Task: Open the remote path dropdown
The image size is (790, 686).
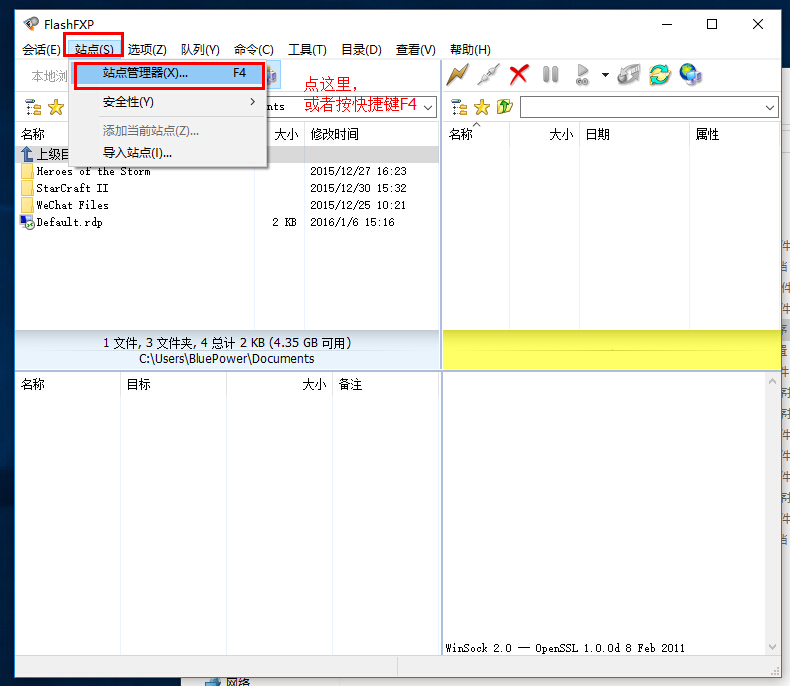Action: coord(769,107)
